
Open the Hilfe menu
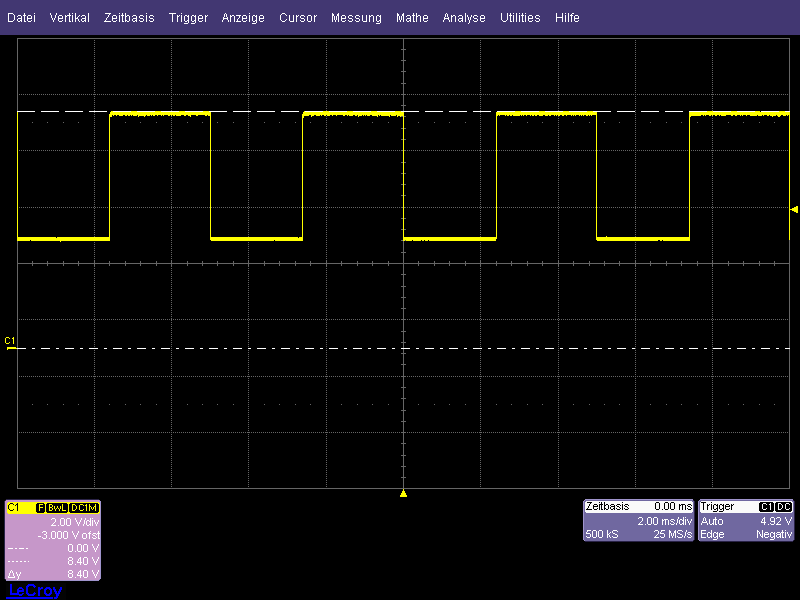pos(567,18)
